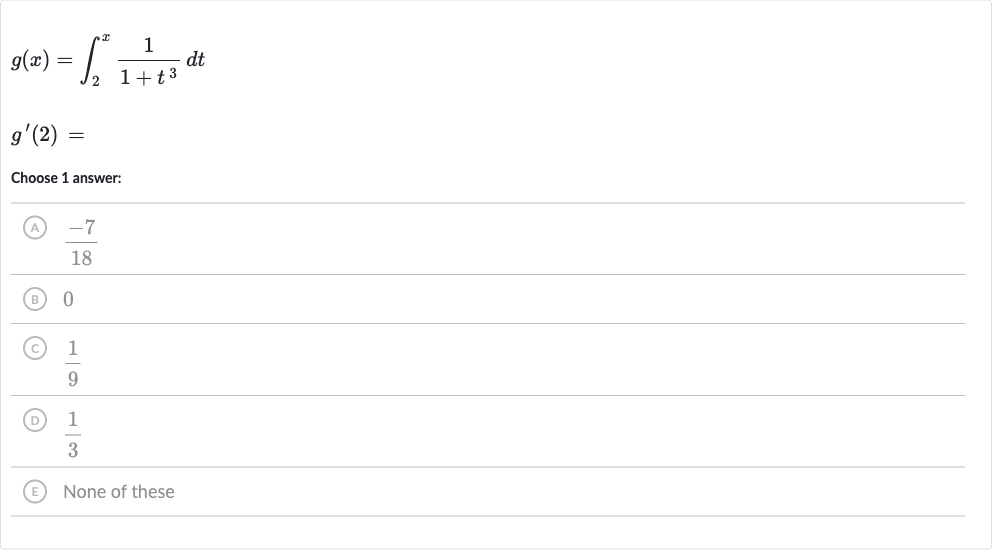Click the upper limit x of the integral
This screenshot has height=550, width=992.
(x=106, y=37)
